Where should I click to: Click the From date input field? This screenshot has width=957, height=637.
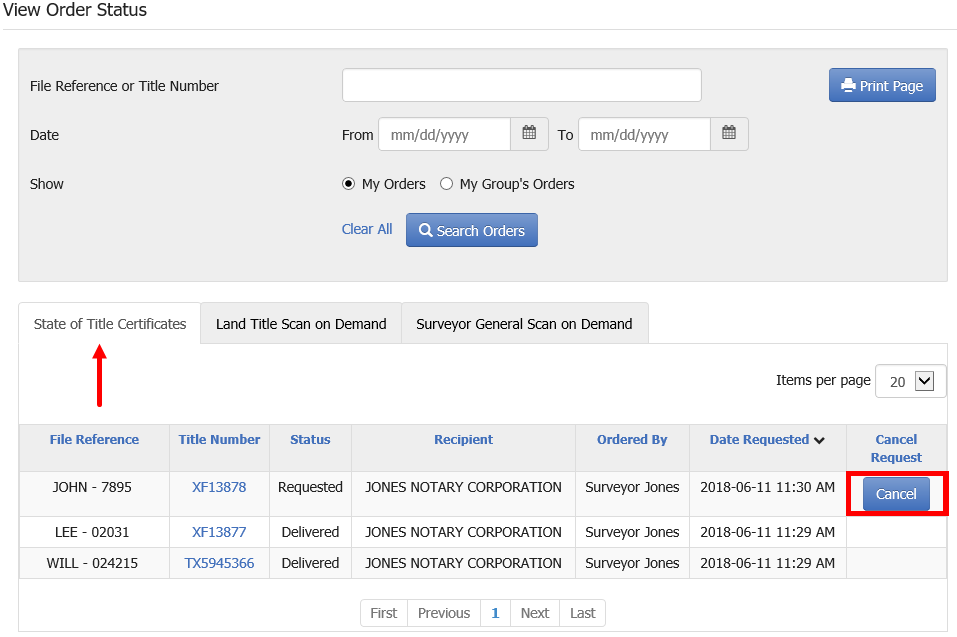click(444, 134)
